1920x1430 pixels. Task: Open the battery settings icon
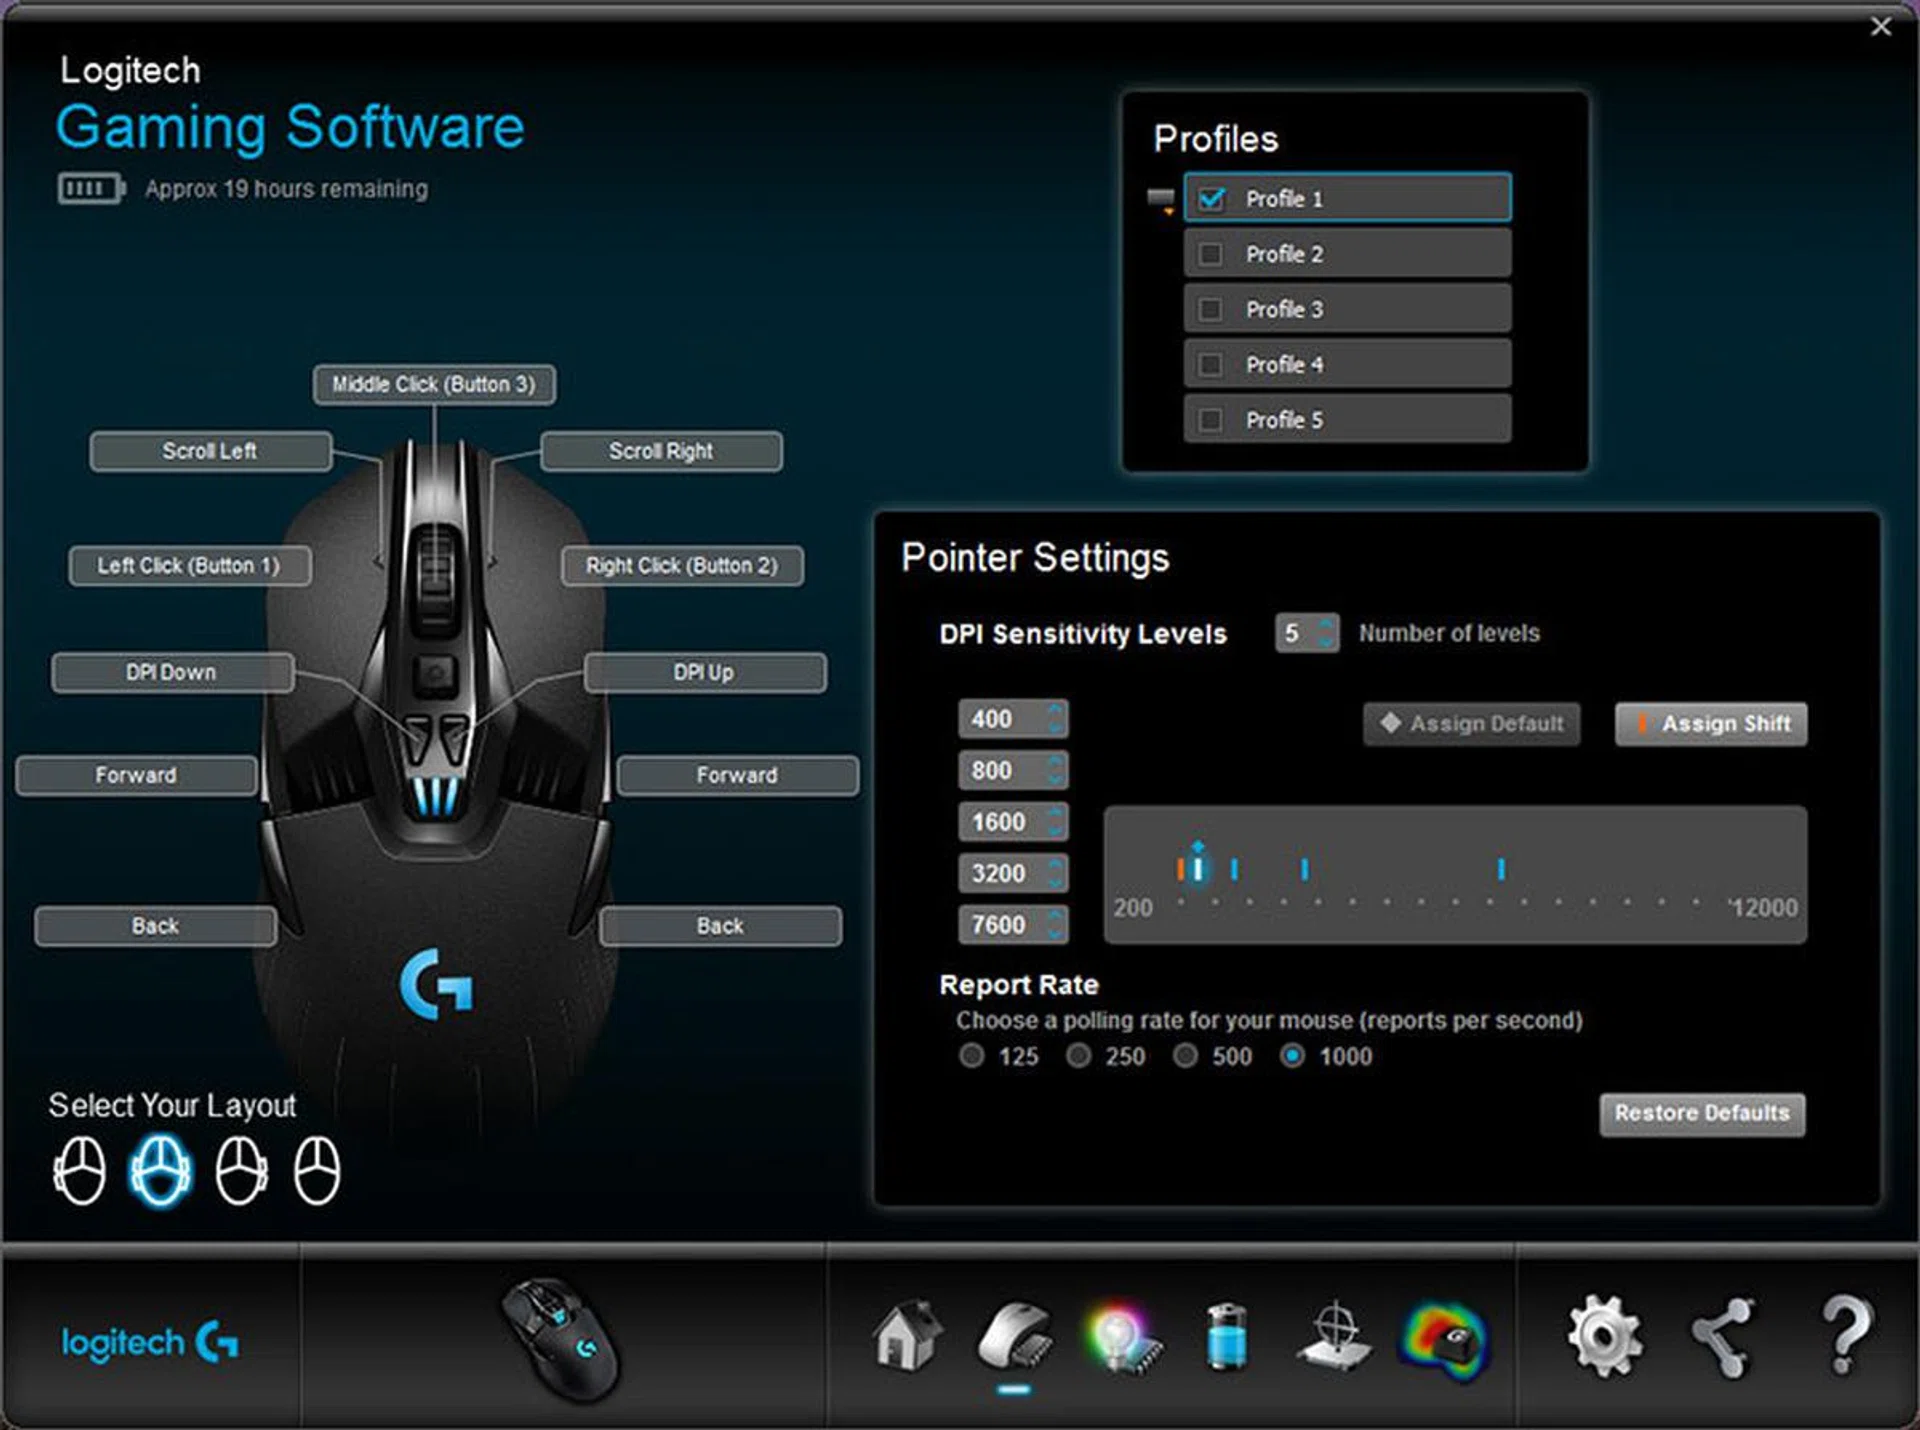tap(1226, 1337)
